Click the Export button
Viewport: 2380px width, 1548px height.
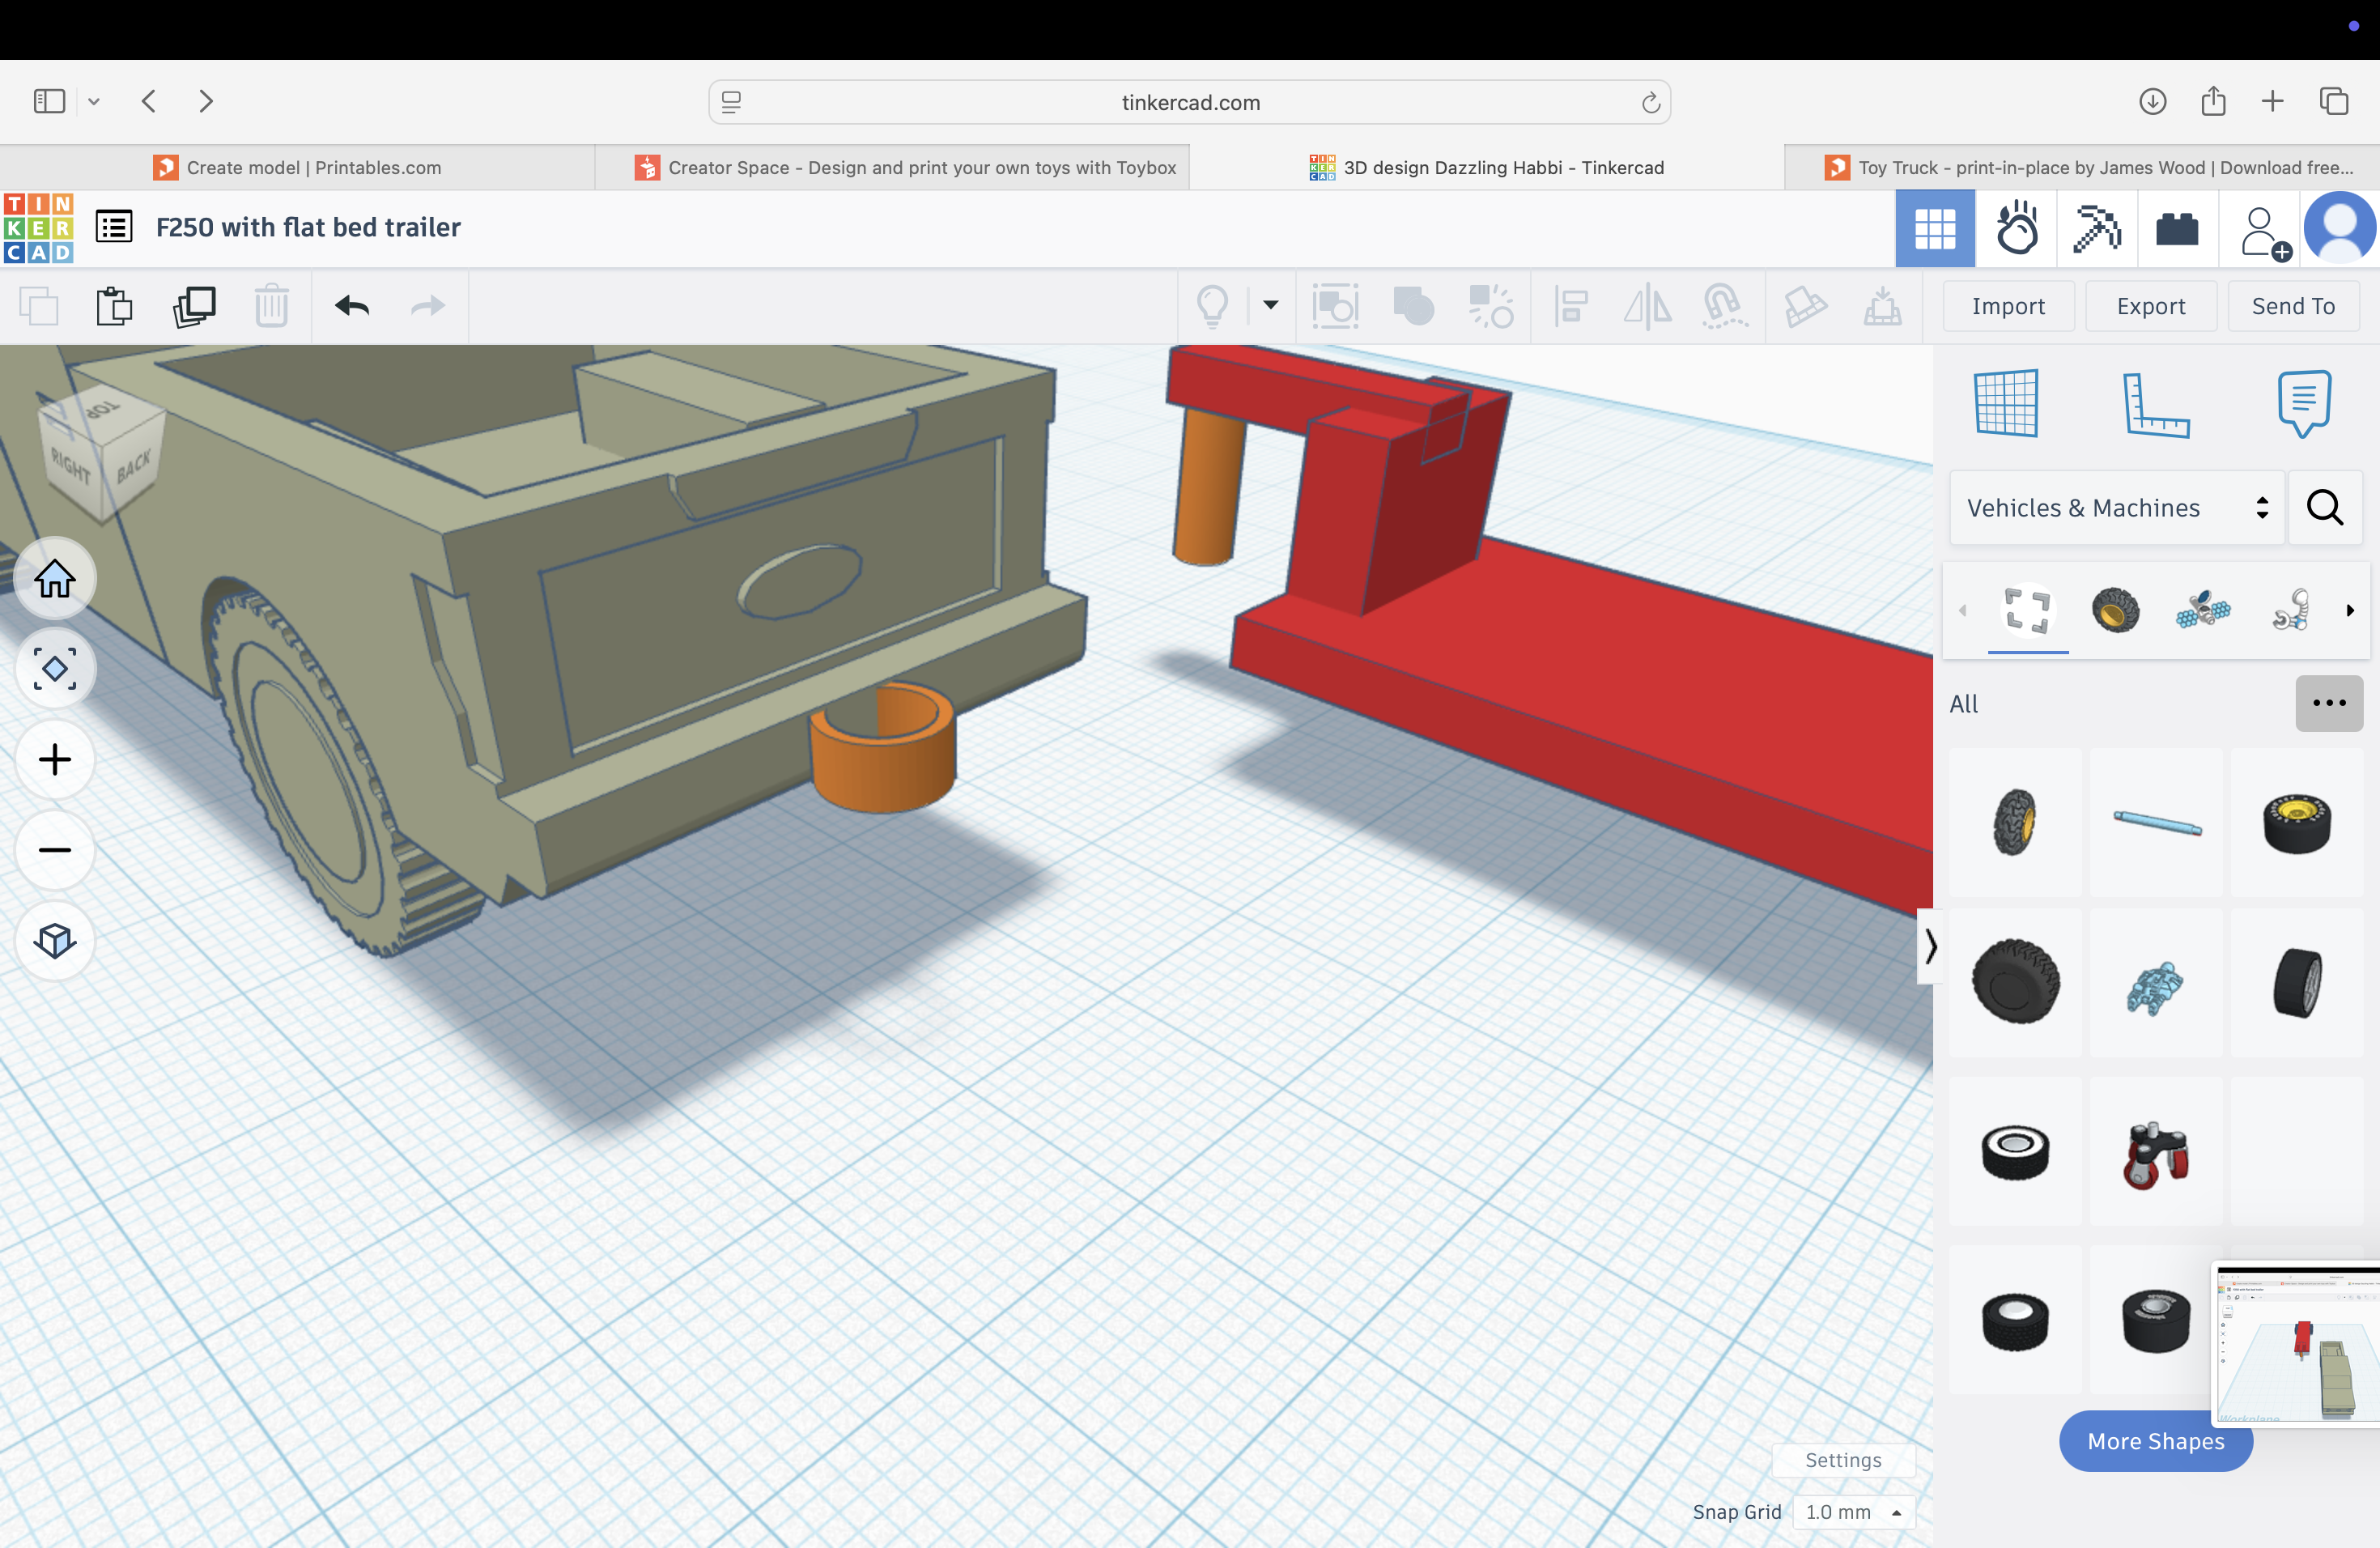pyautogui.click(x=2150, y=306)
